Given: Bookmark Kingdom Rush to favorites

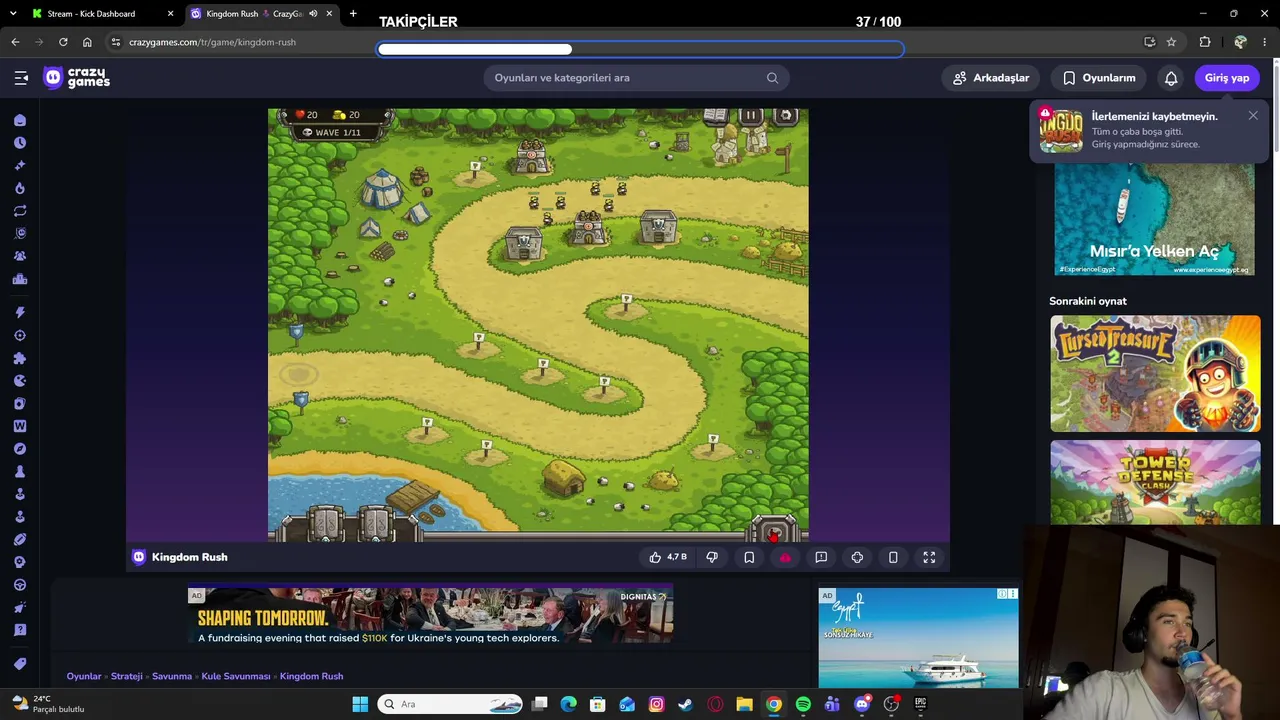Looking at the screenshot, I should click(749, 557).
